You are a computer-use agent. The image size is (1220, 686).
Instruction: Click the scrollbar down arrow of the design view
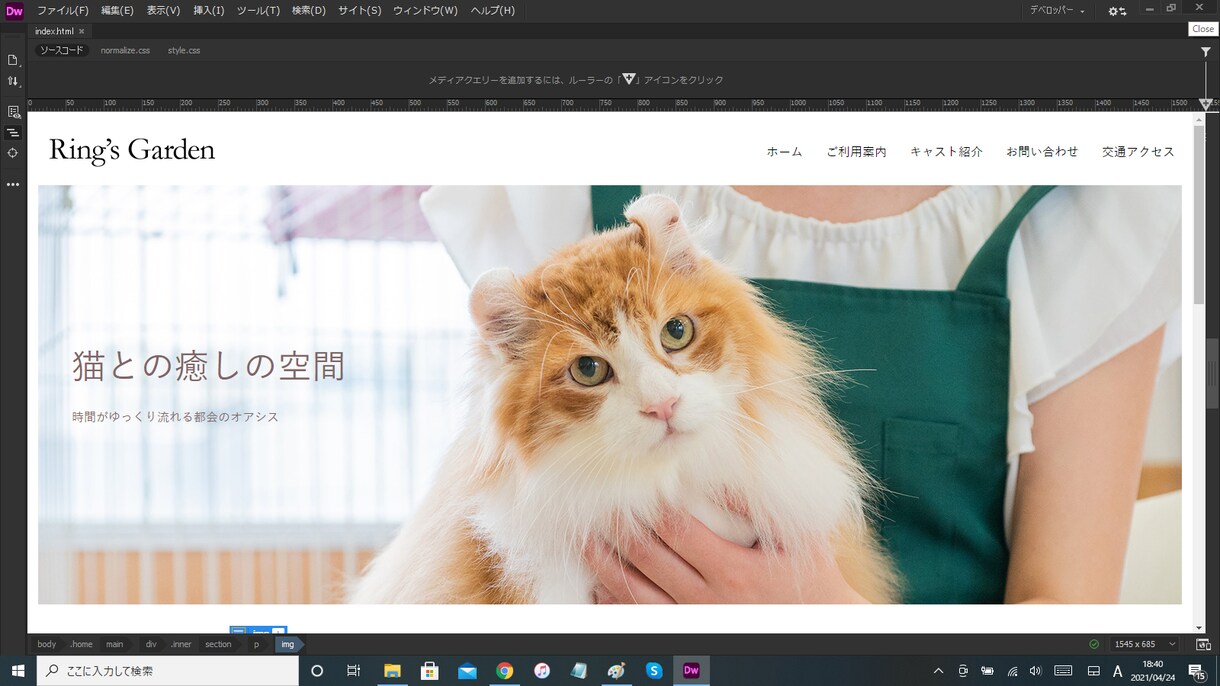[1199, 626]
